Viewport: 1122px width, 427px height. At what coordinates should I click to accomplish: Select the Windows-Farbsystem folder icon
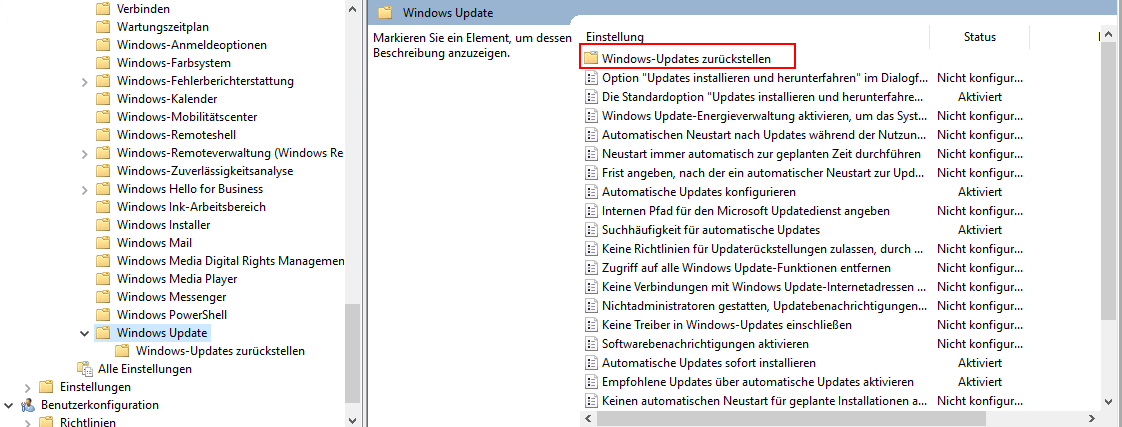tap(103, 63)
